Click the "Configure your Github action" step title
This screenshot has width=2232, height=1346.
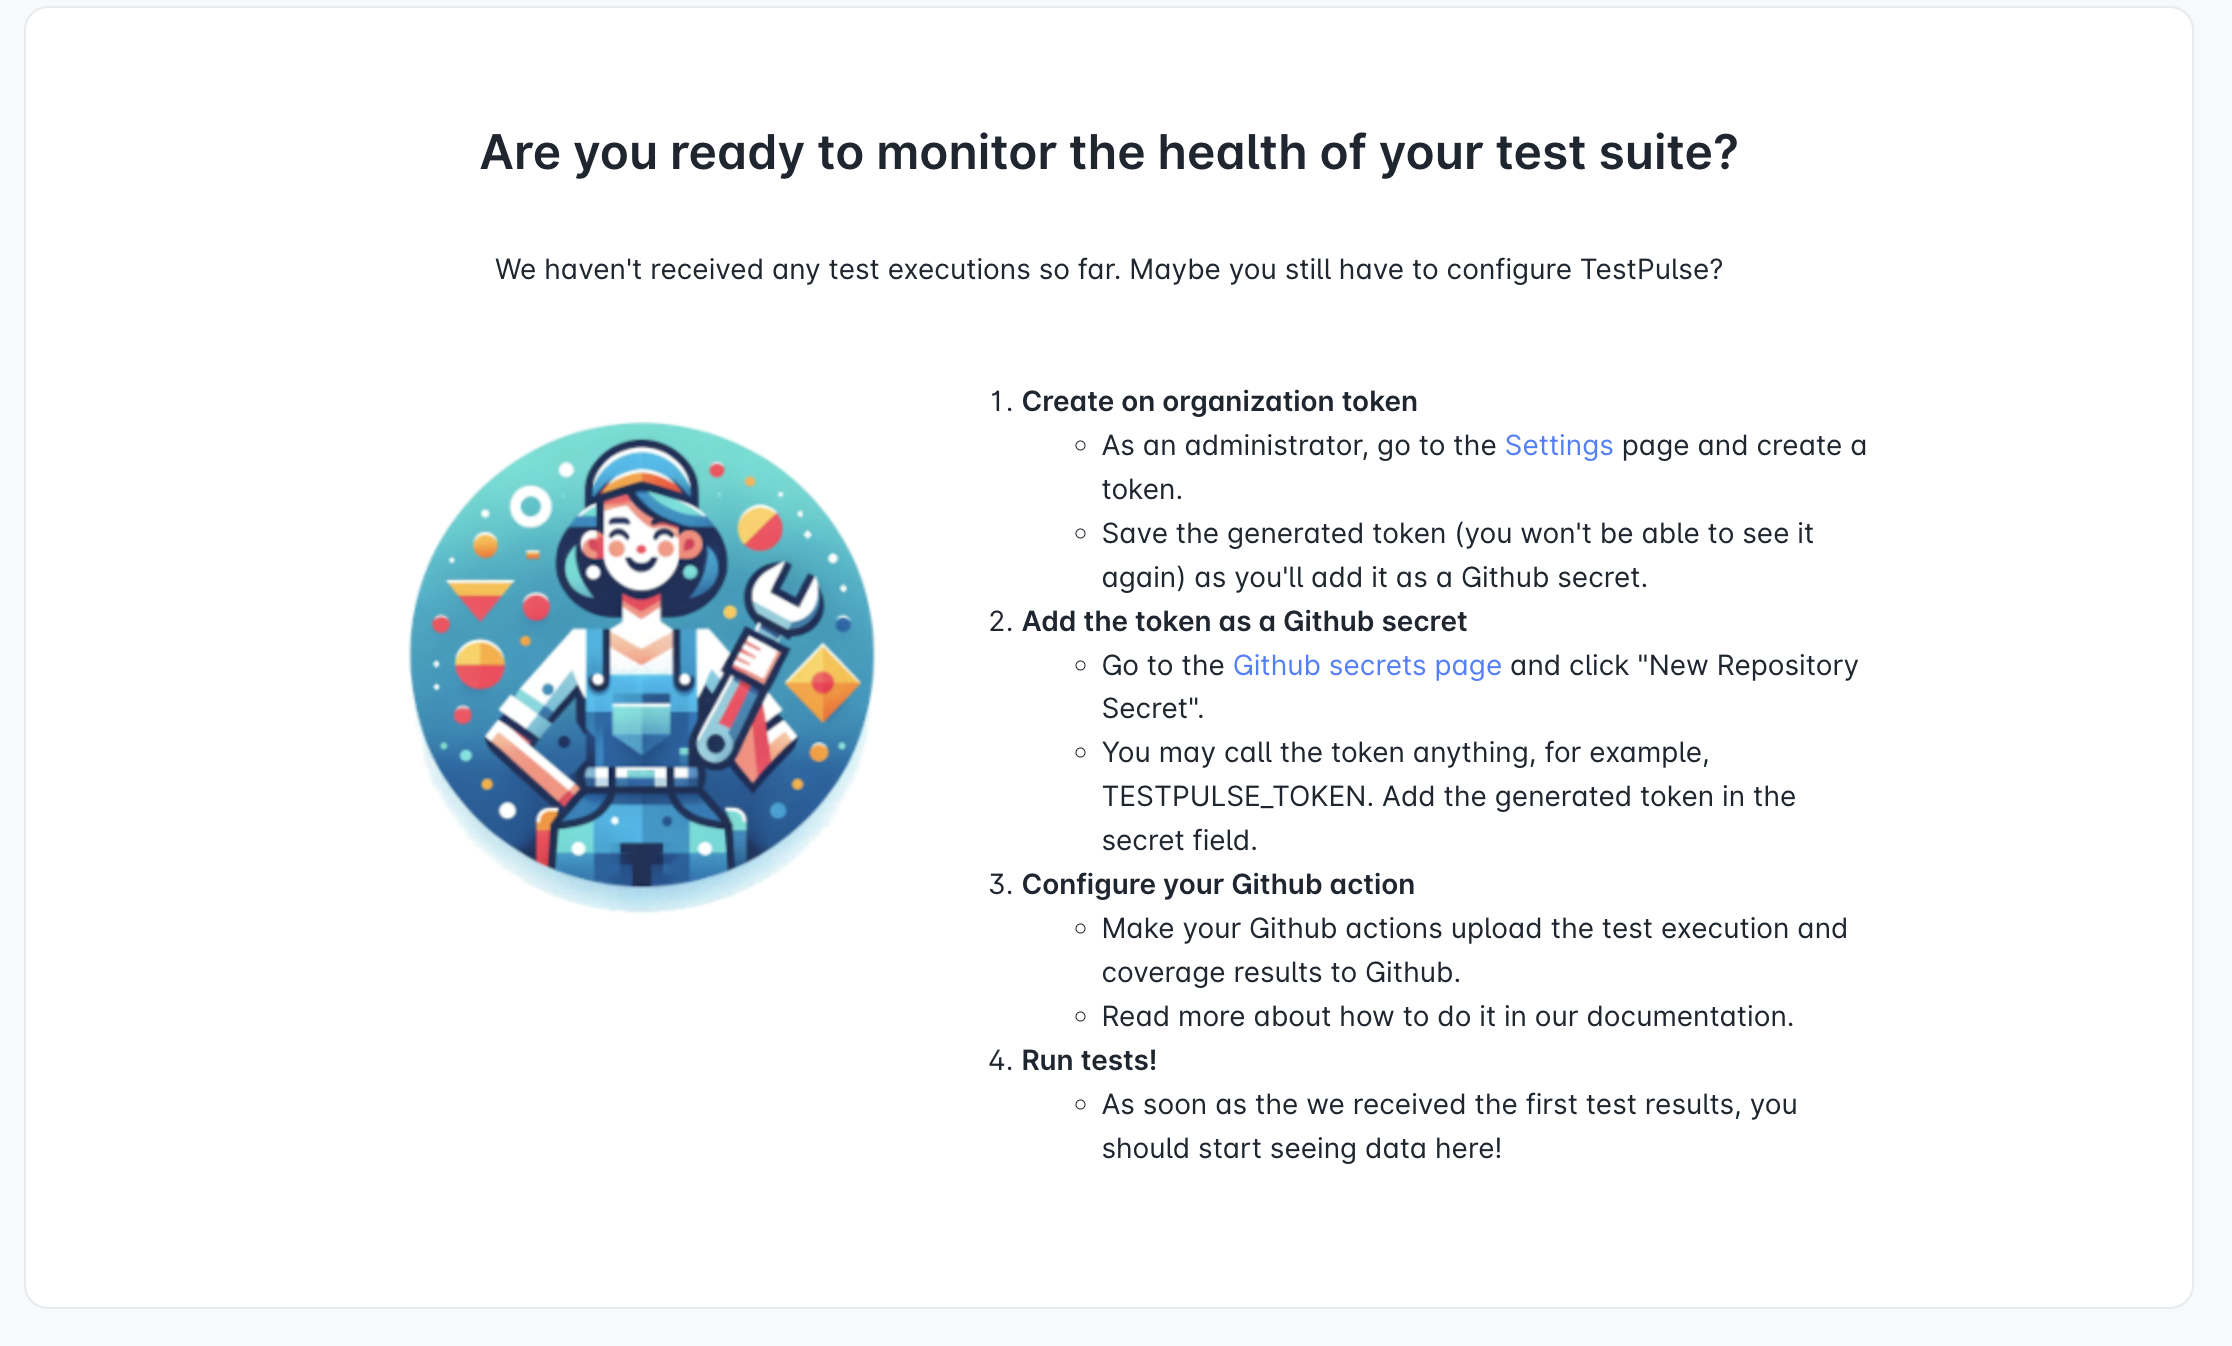click(x=1218, y=884)
